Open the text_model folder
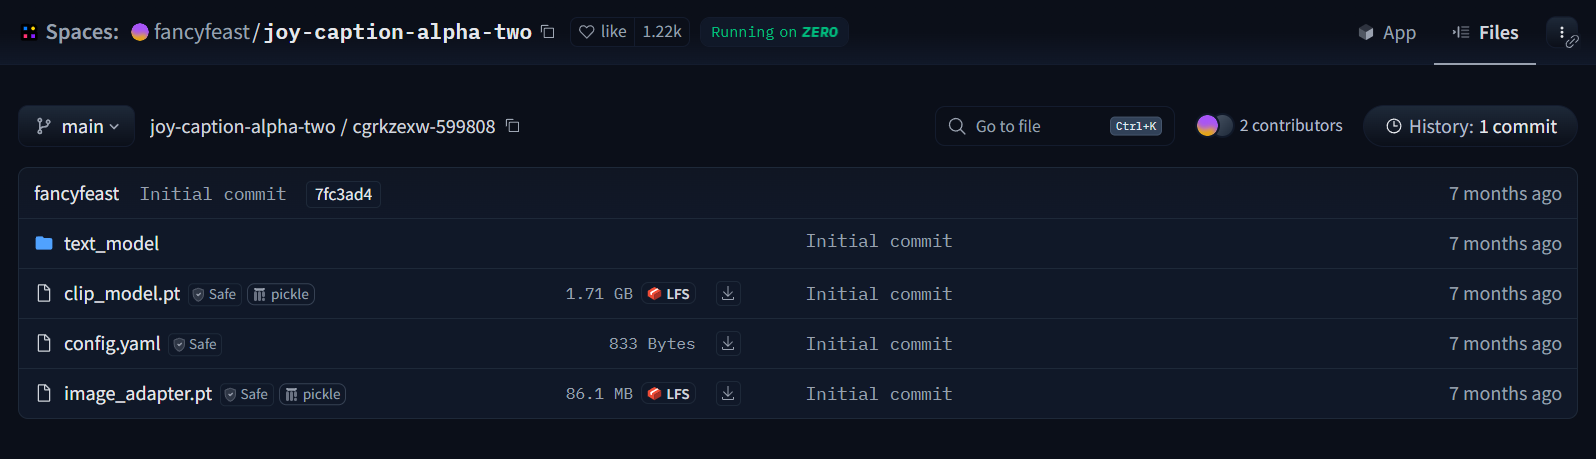1596x459 pixels. (111, 244)
